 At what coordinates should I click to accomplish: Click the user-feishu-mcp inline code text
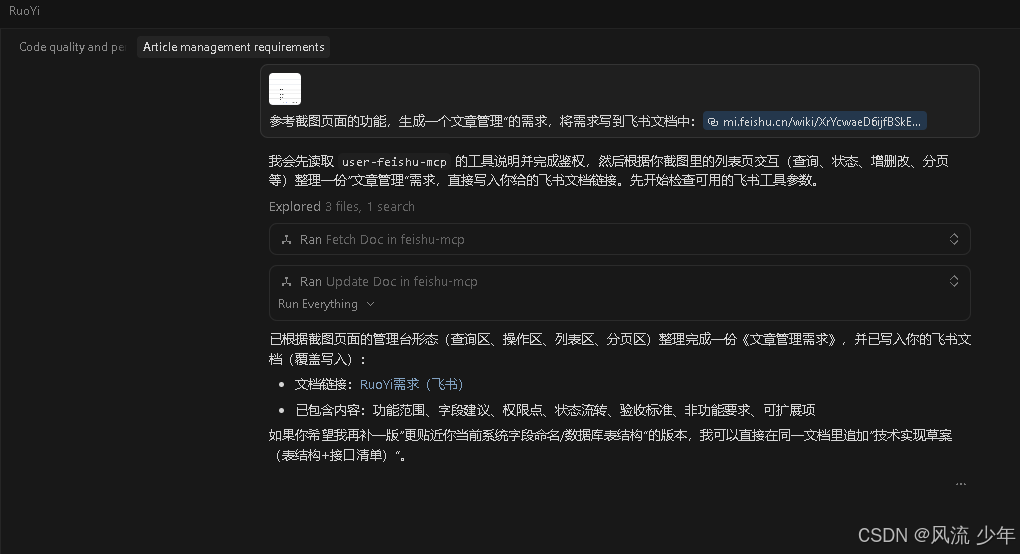click(x=394, y=162)
